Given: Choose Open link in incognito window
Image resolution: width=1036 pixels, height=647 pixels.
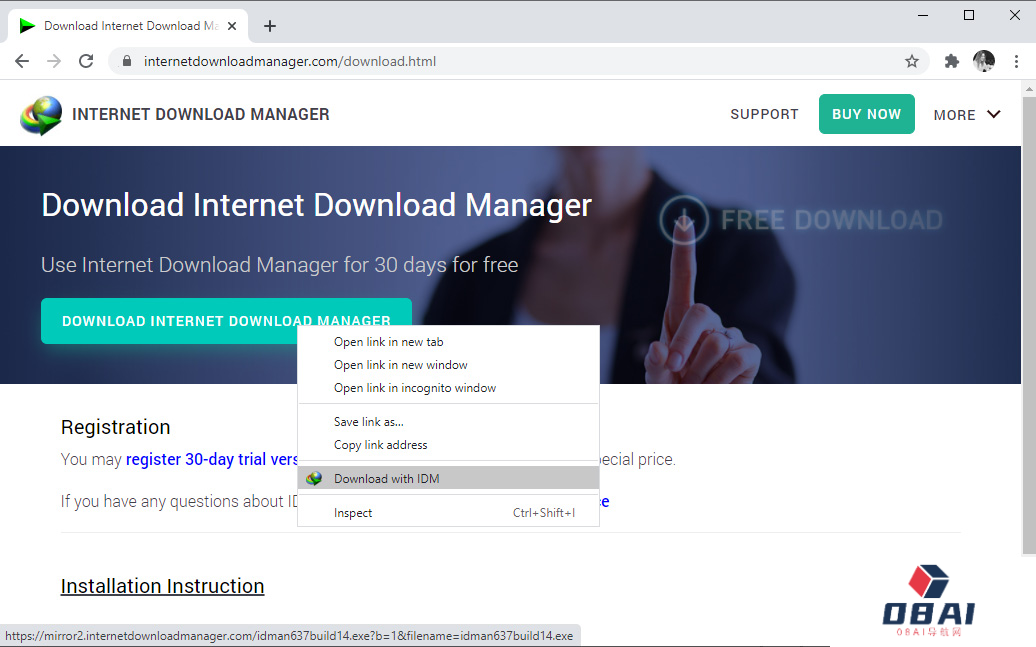Looking at the screenshot, I should (449, 388).
